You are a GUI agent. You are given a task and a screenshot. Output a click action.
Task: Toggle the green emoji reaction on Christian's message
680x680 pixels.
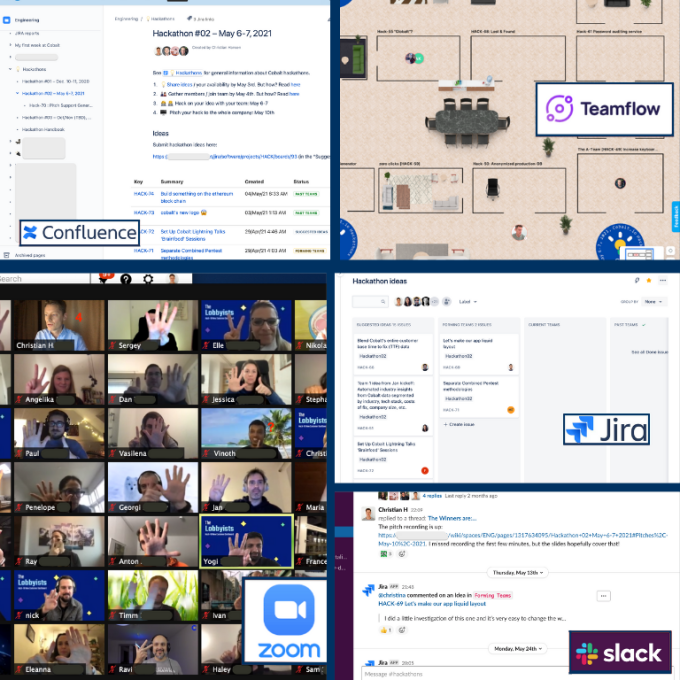386,554
